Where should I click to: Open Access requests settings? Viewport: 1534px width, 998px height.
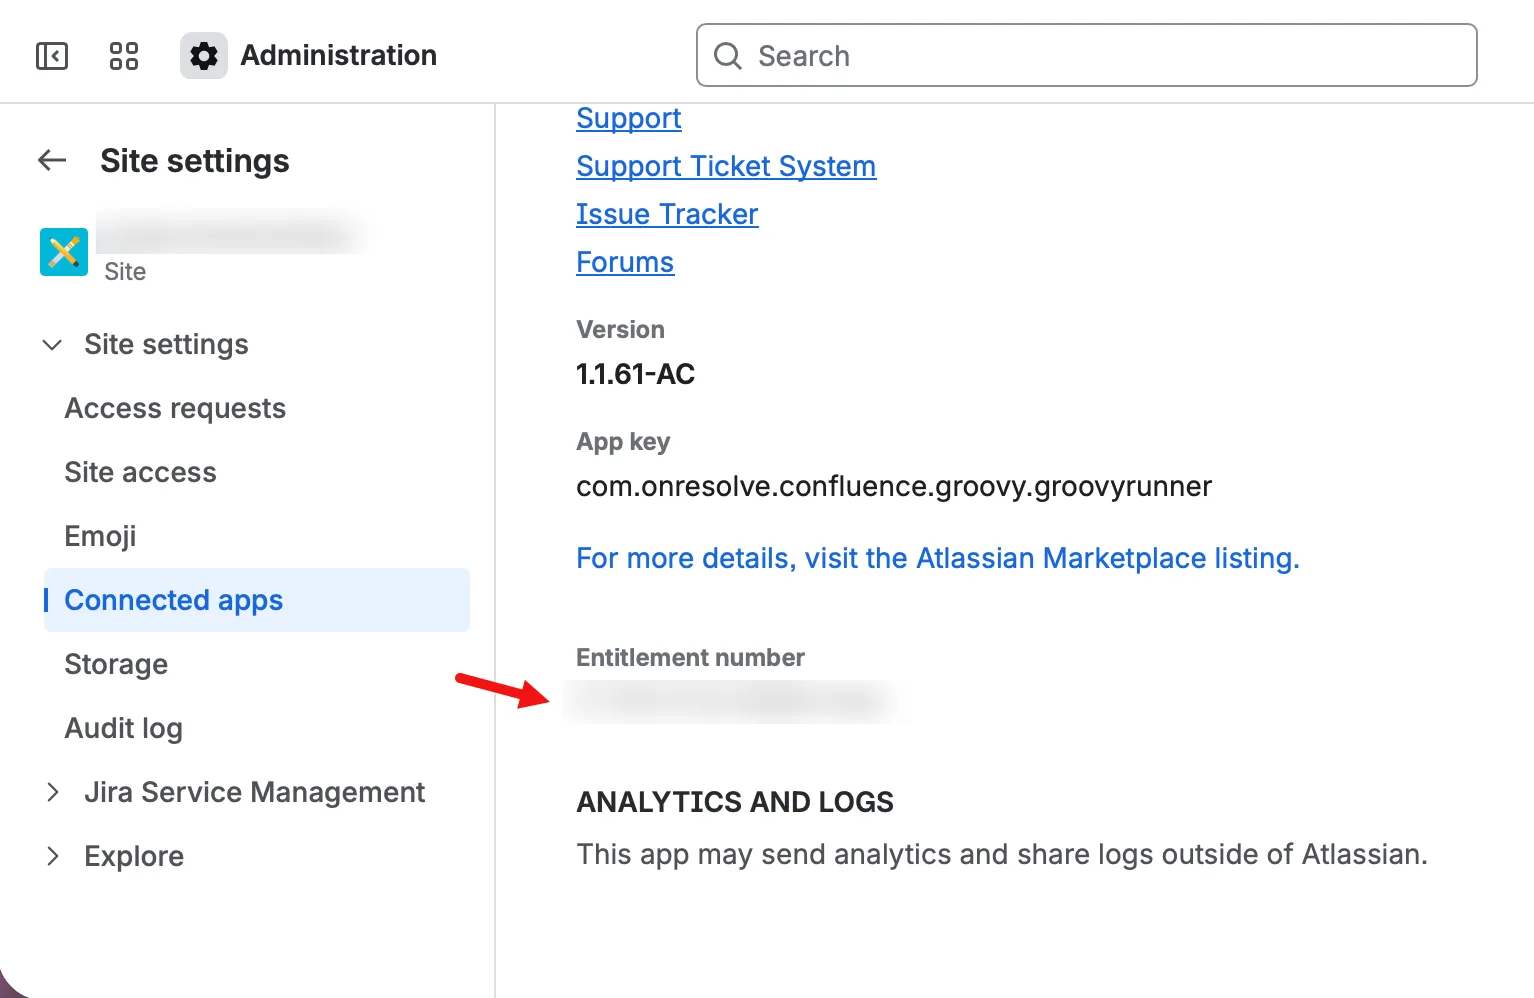(175, 408)
